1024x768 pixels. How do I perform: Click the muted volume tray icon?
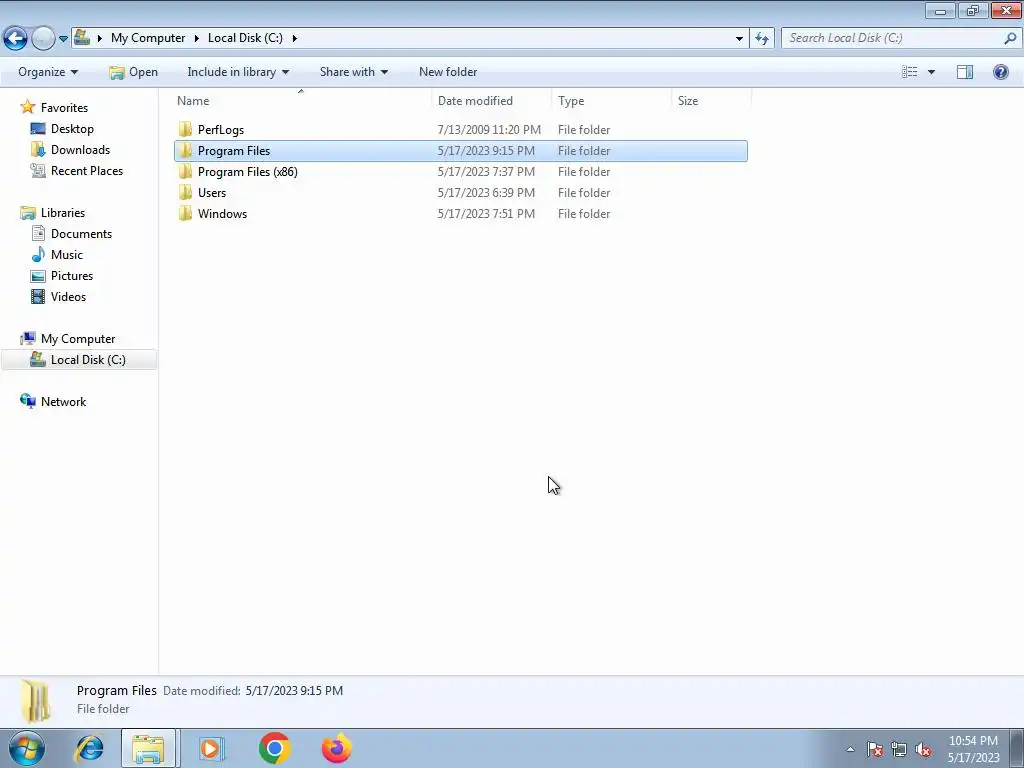(923, 749)
